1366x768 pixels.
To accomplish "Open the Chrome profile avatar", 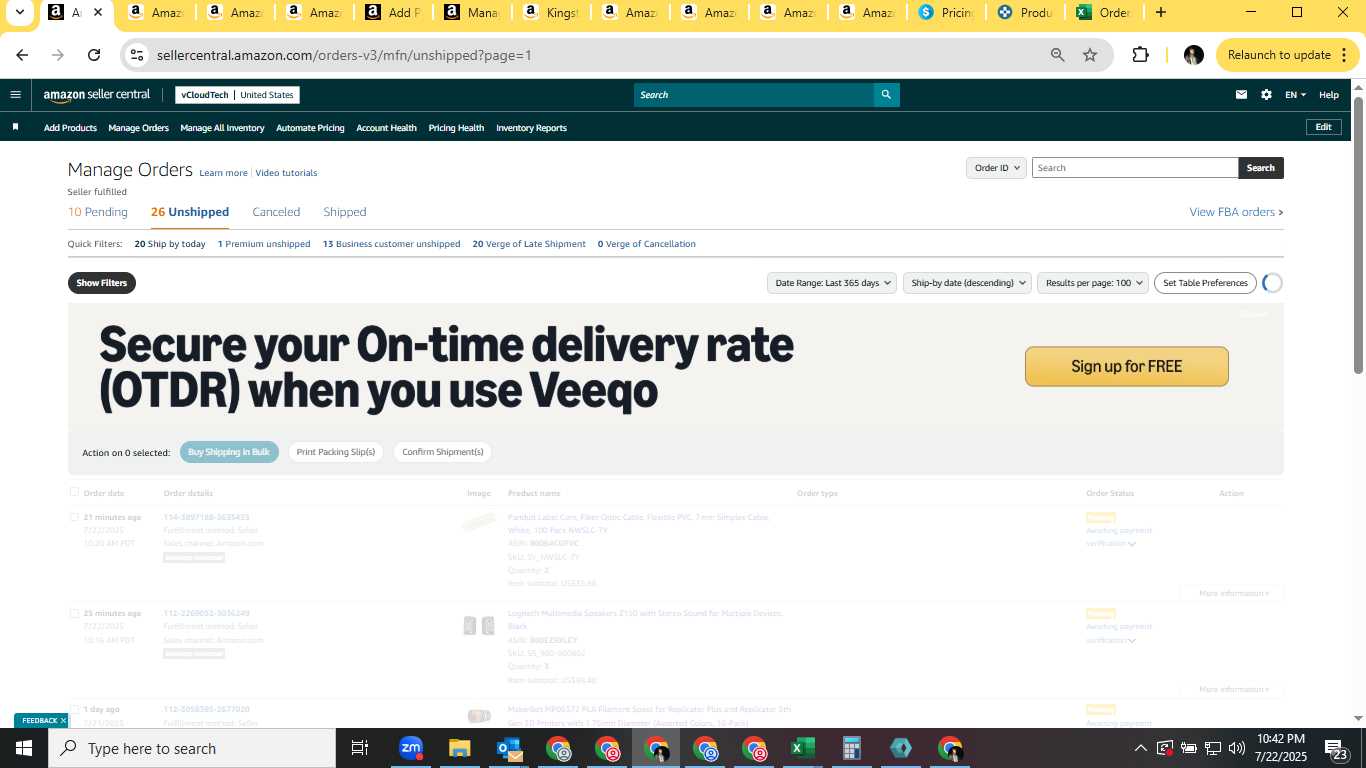I will (1193, 55).
